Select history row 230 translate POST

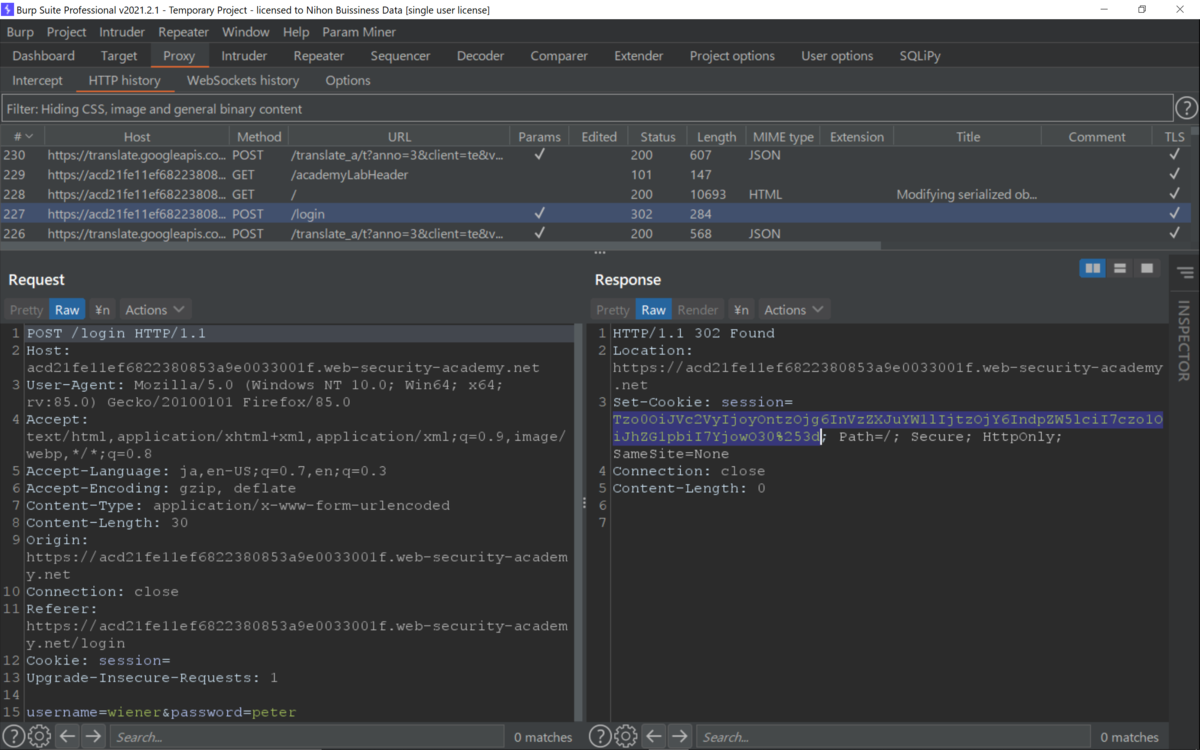click(596, 155)
